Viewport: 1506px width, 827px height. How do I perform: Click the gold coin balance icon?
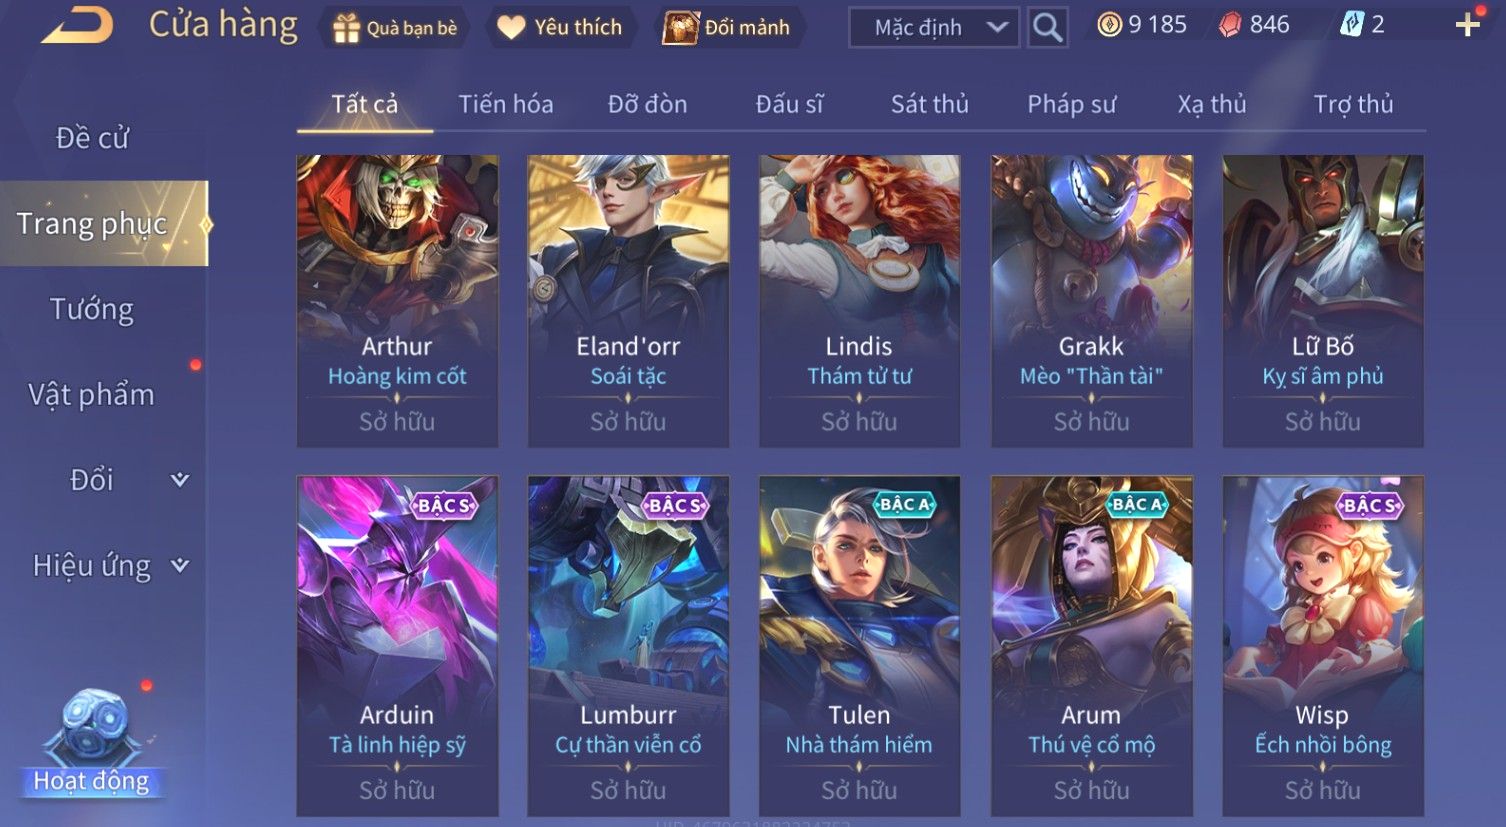1109,25
